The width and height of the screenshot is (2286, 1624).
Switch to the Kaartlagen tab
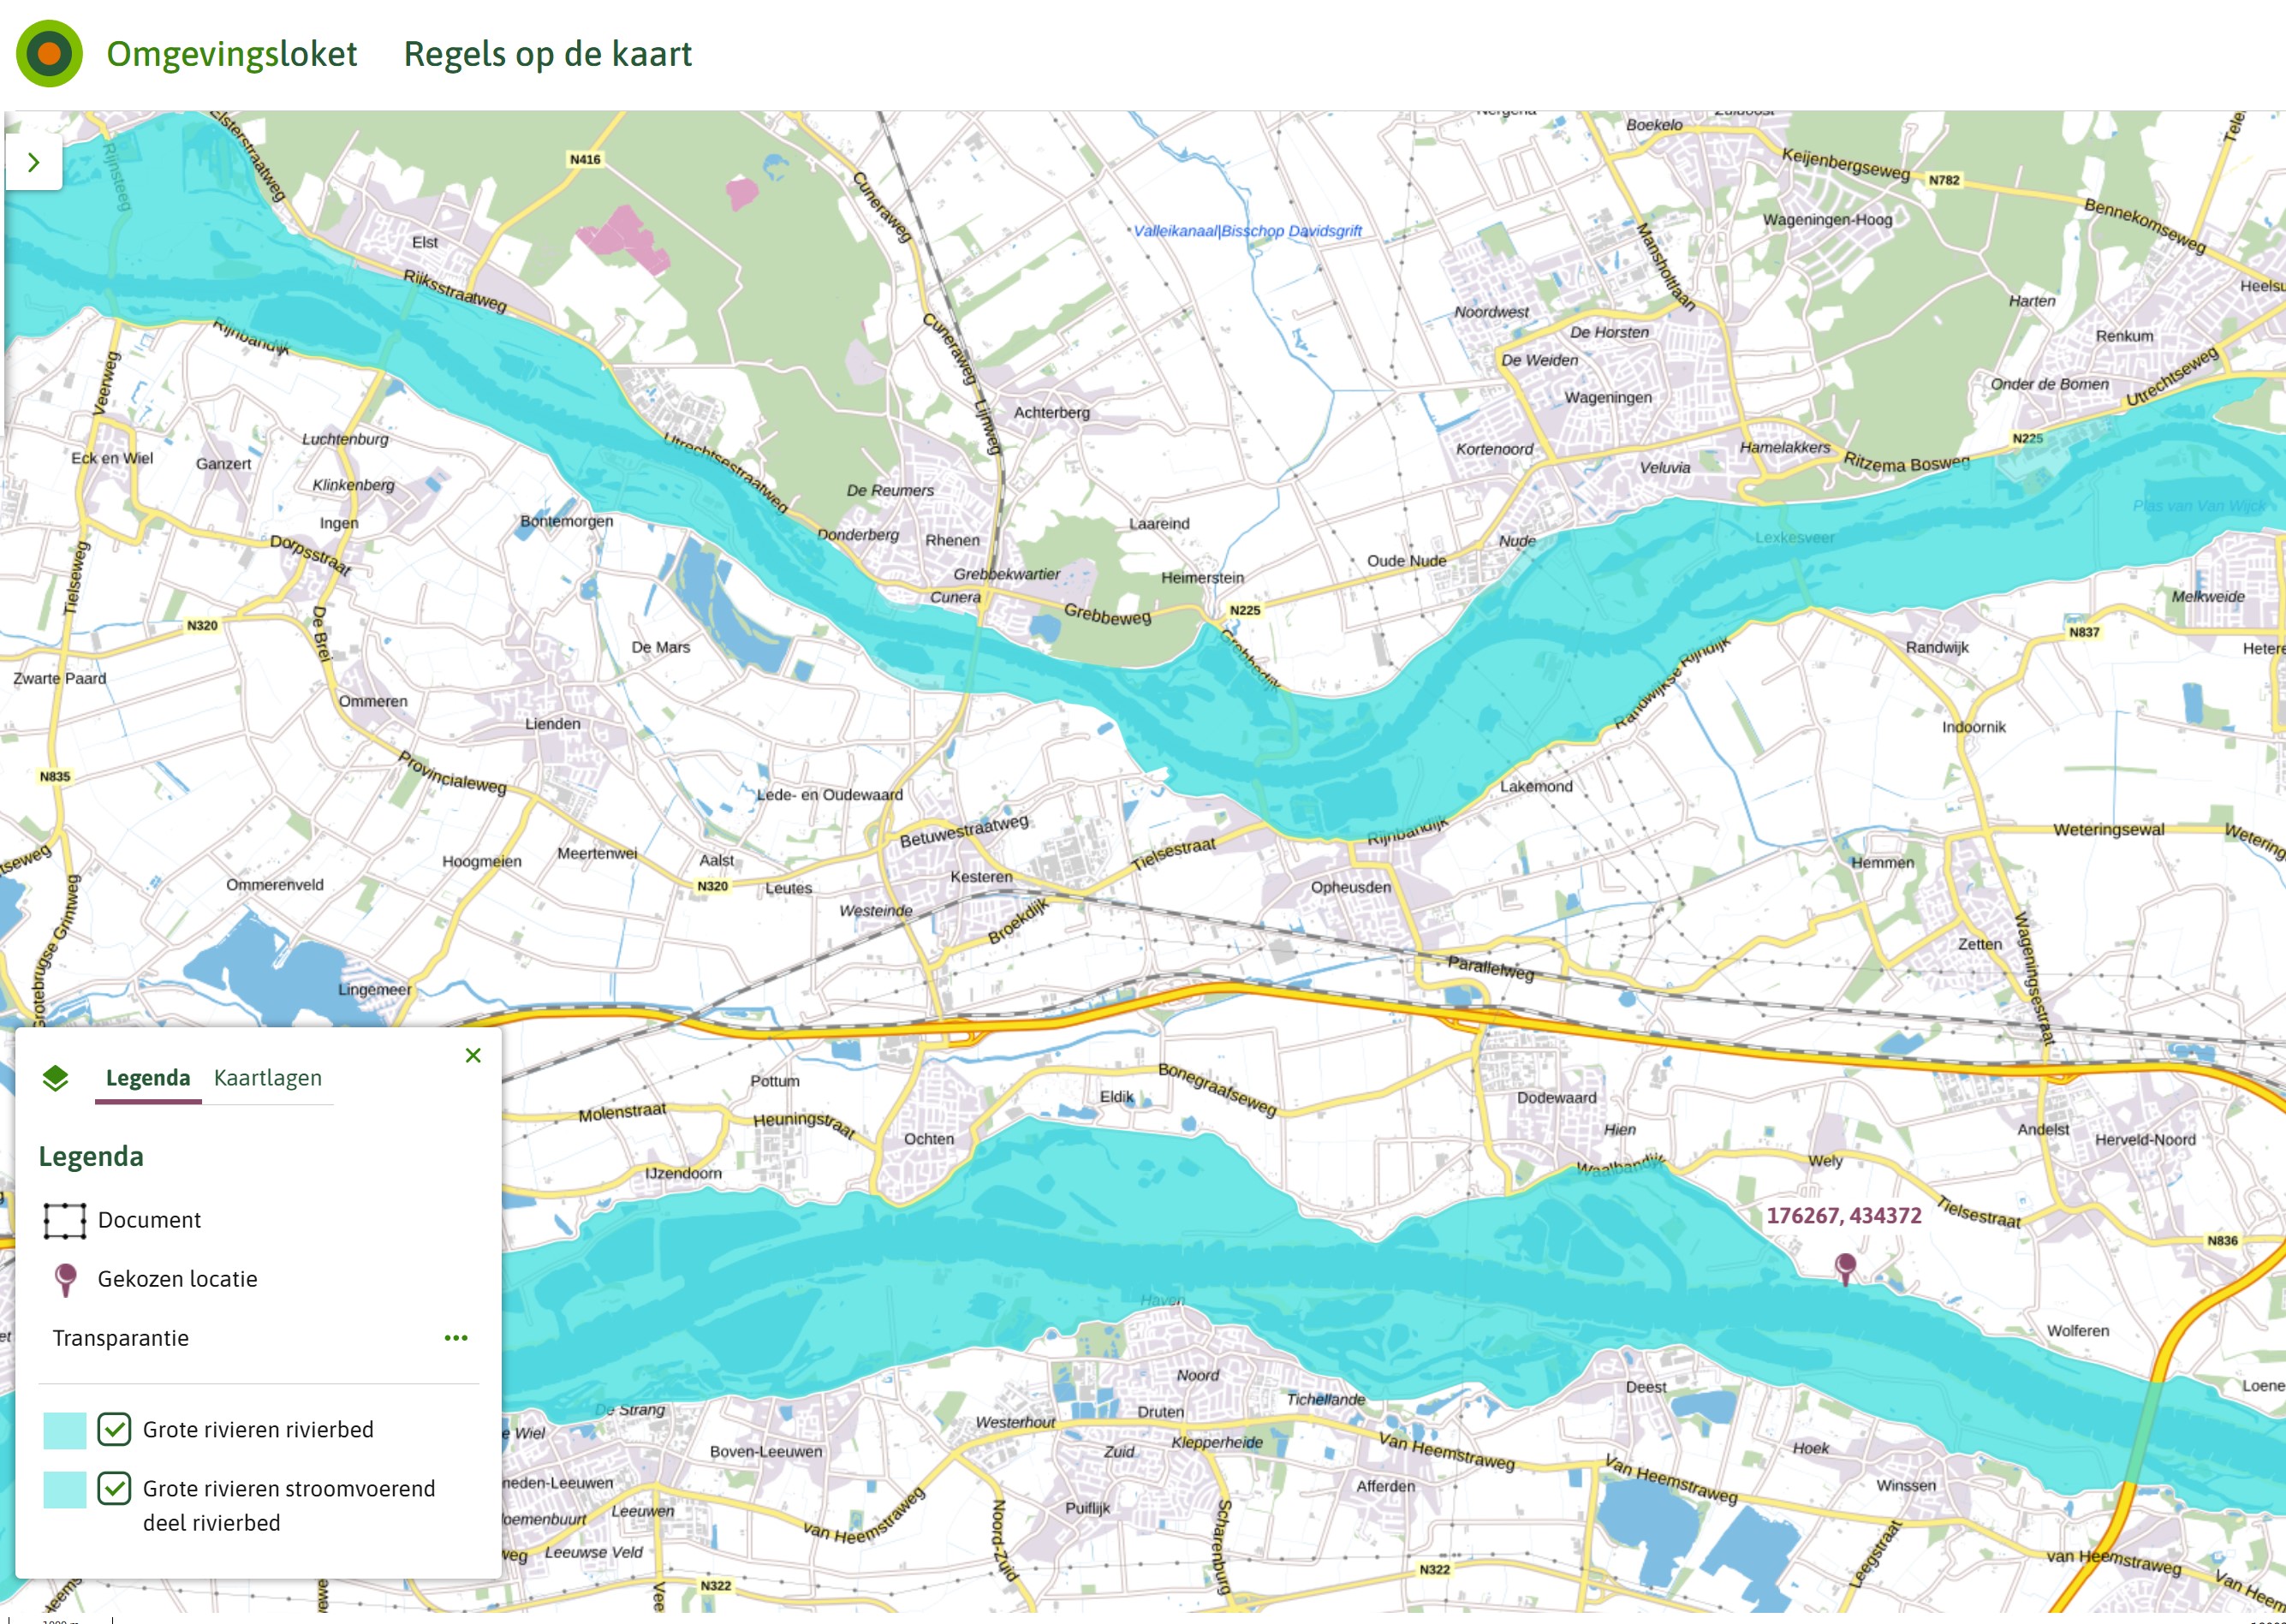[267, 1078]
